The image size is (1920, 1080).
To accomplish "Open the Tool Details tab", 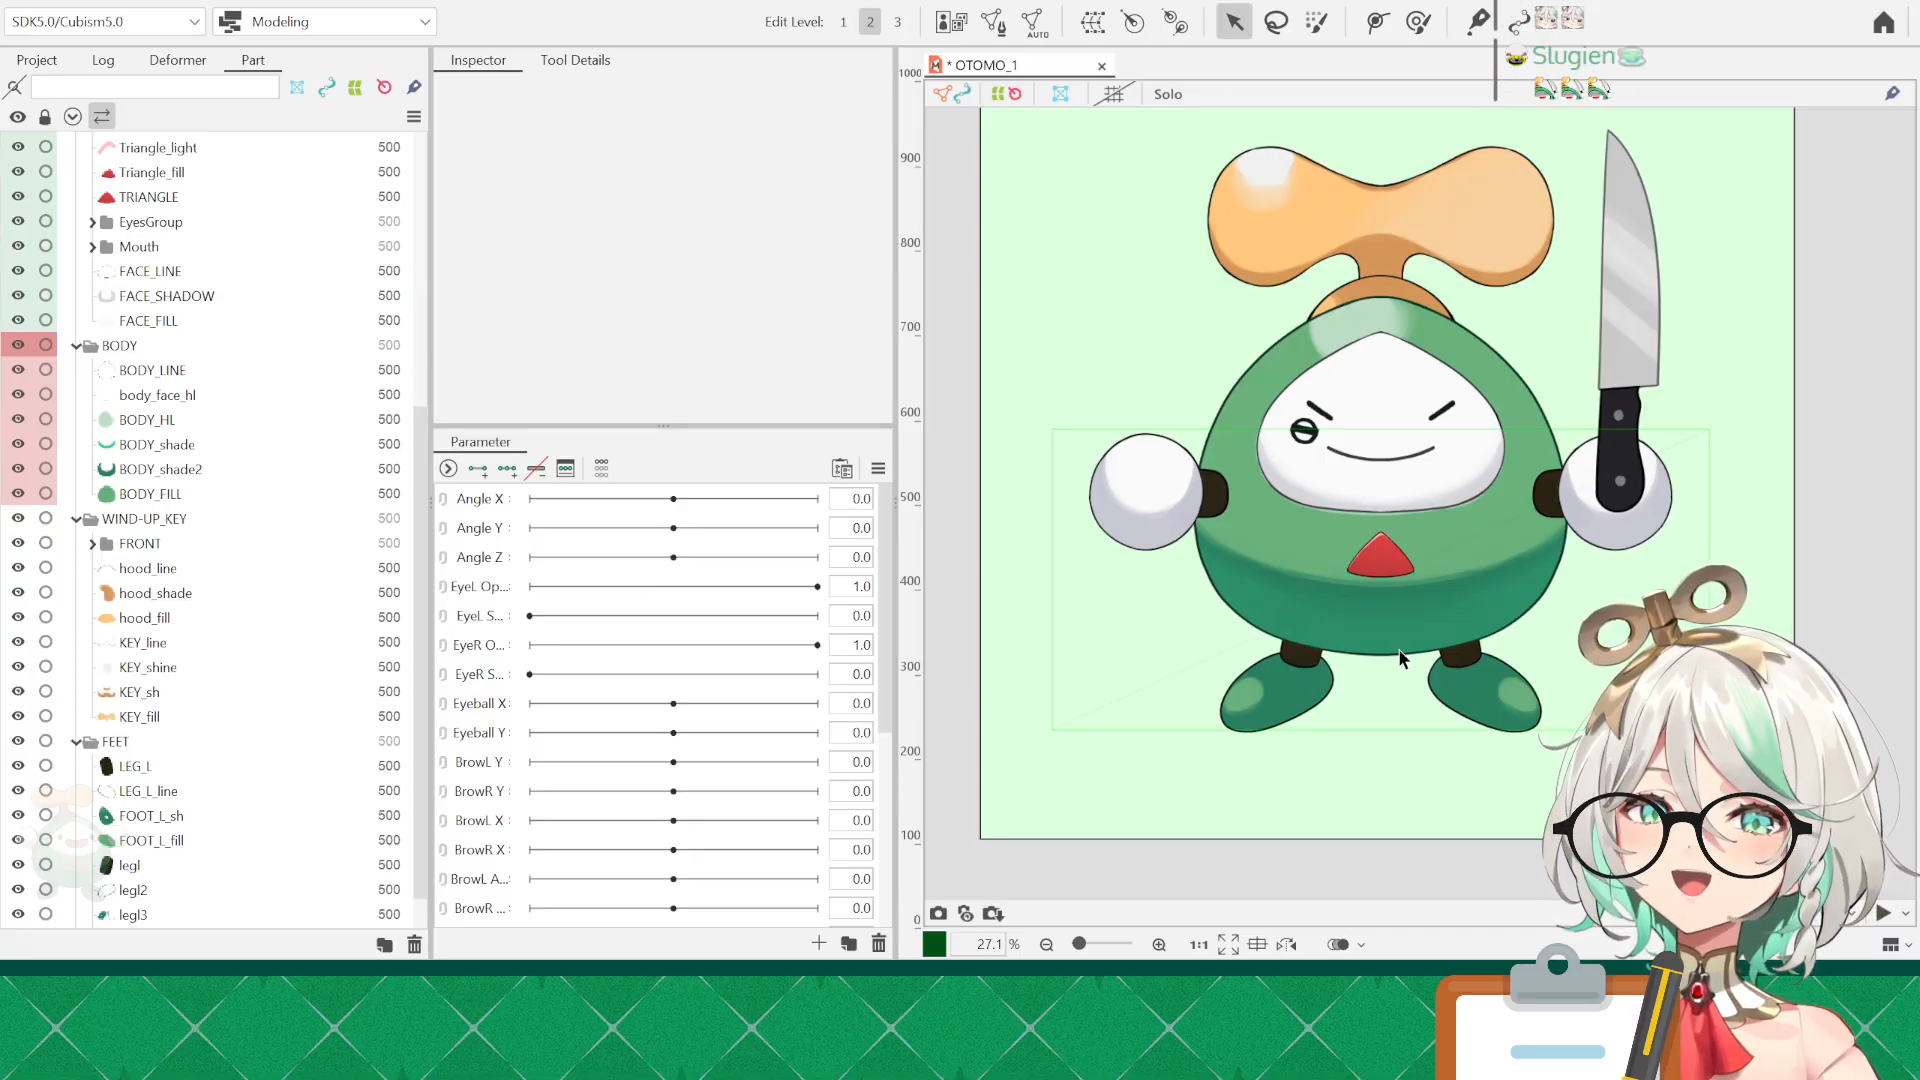I will [x=575, y=60].
